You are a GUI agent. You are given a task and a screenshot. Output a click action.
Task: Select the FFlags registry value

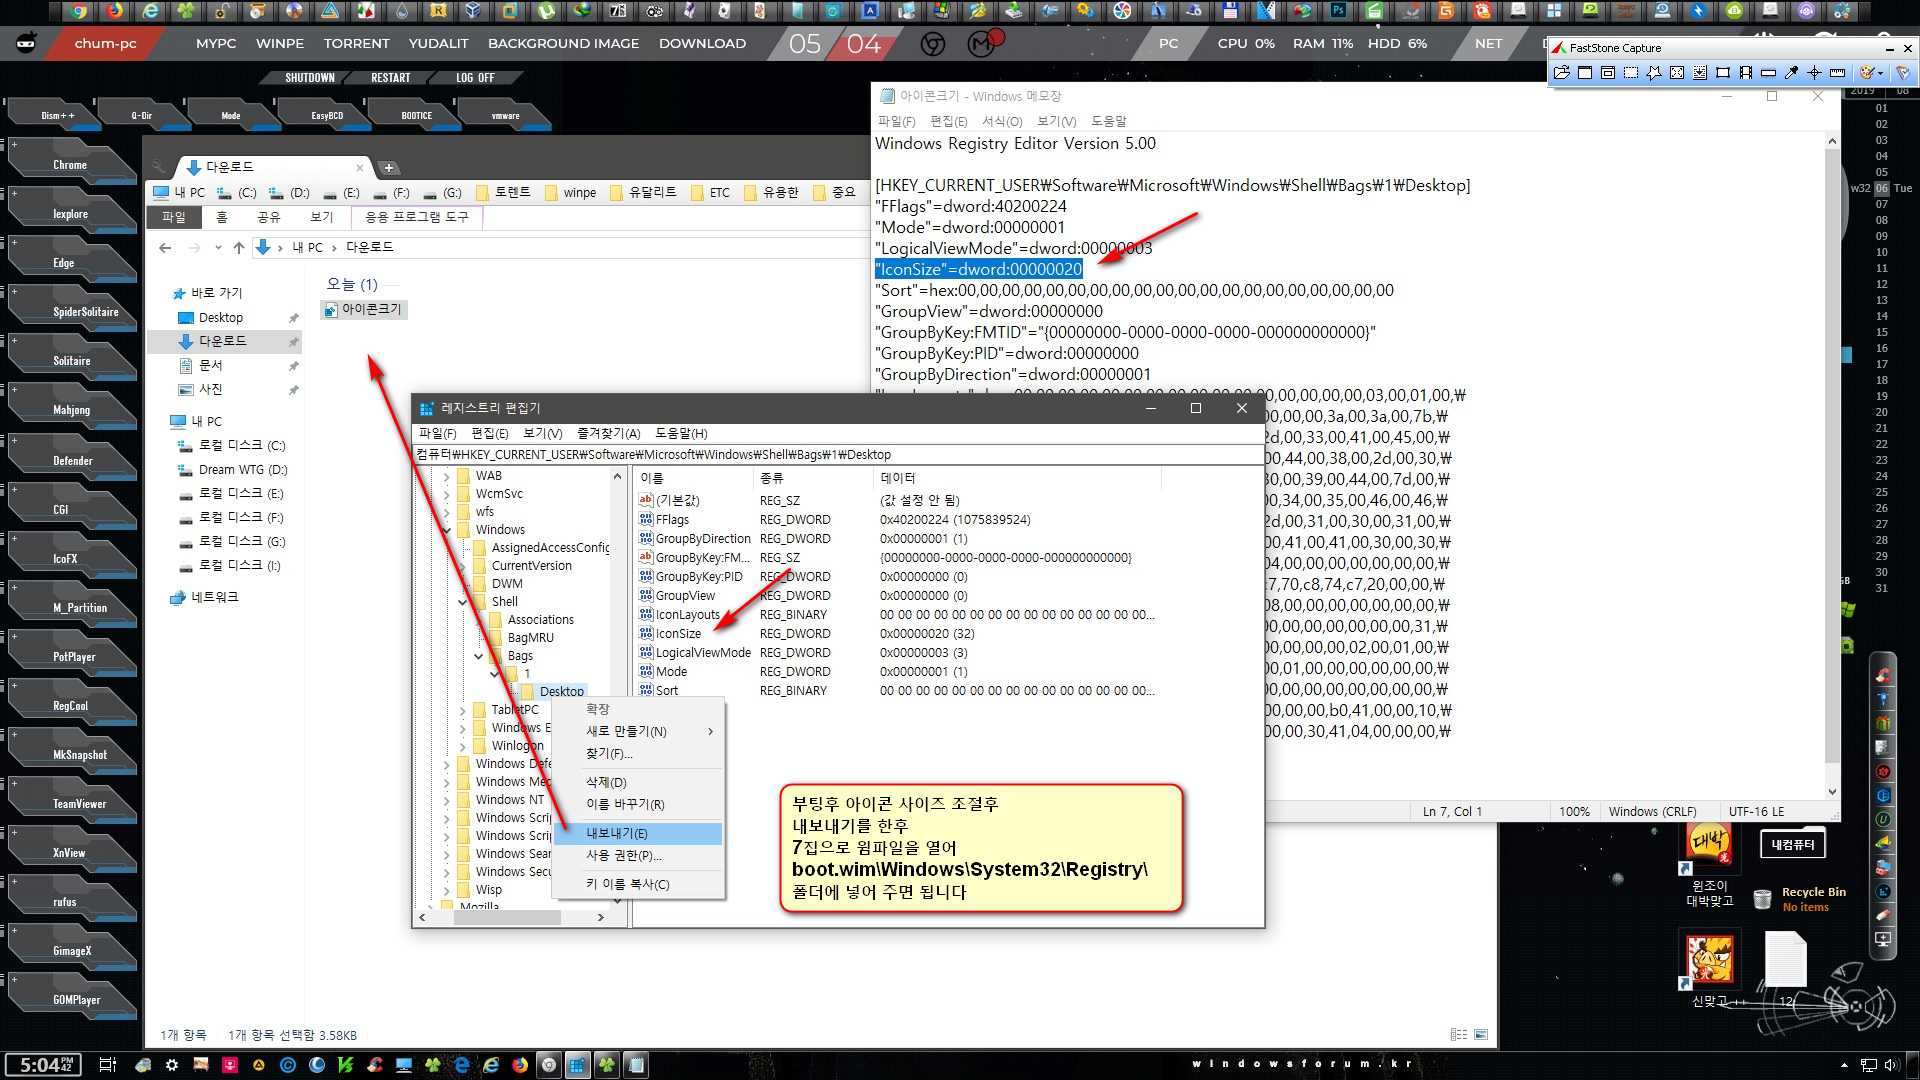[x=672, y=520]
